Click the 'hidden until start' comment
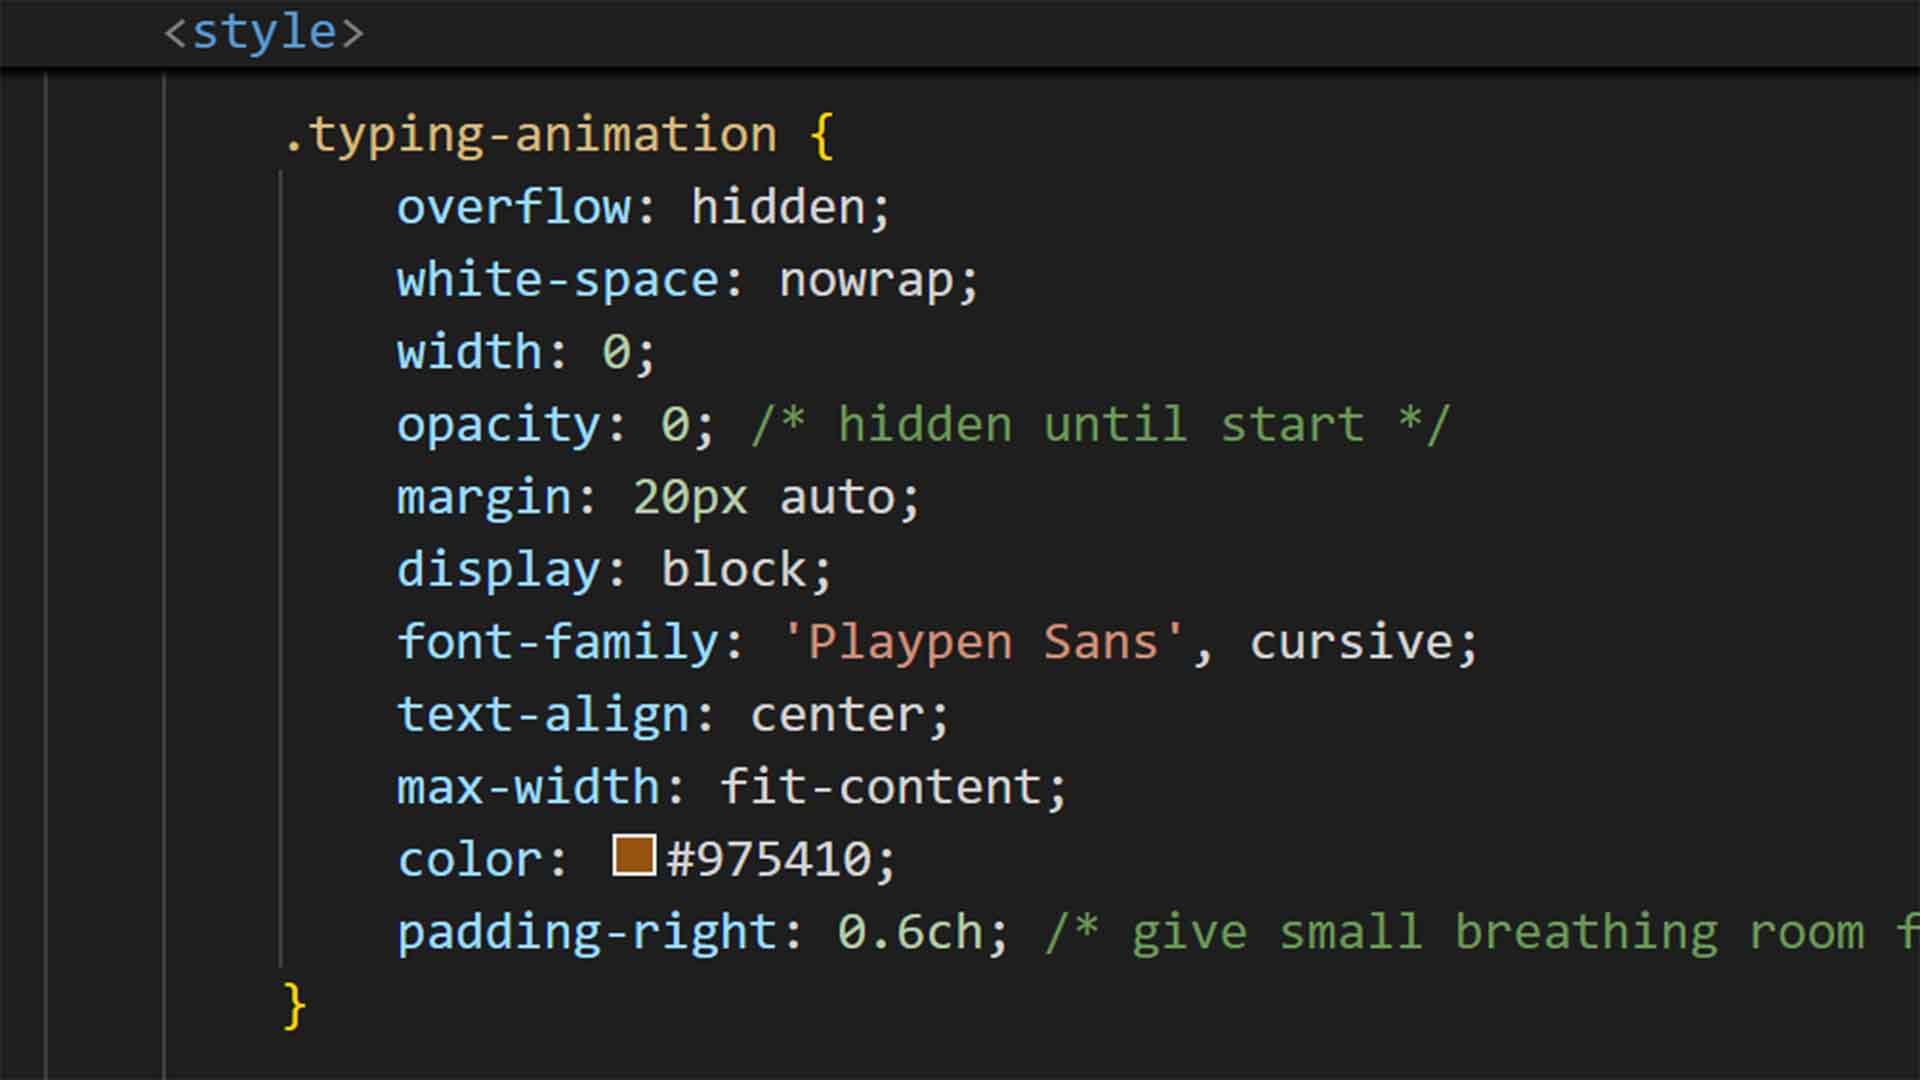This screenshot has width=1920, height=1080. coord(1100,425)
